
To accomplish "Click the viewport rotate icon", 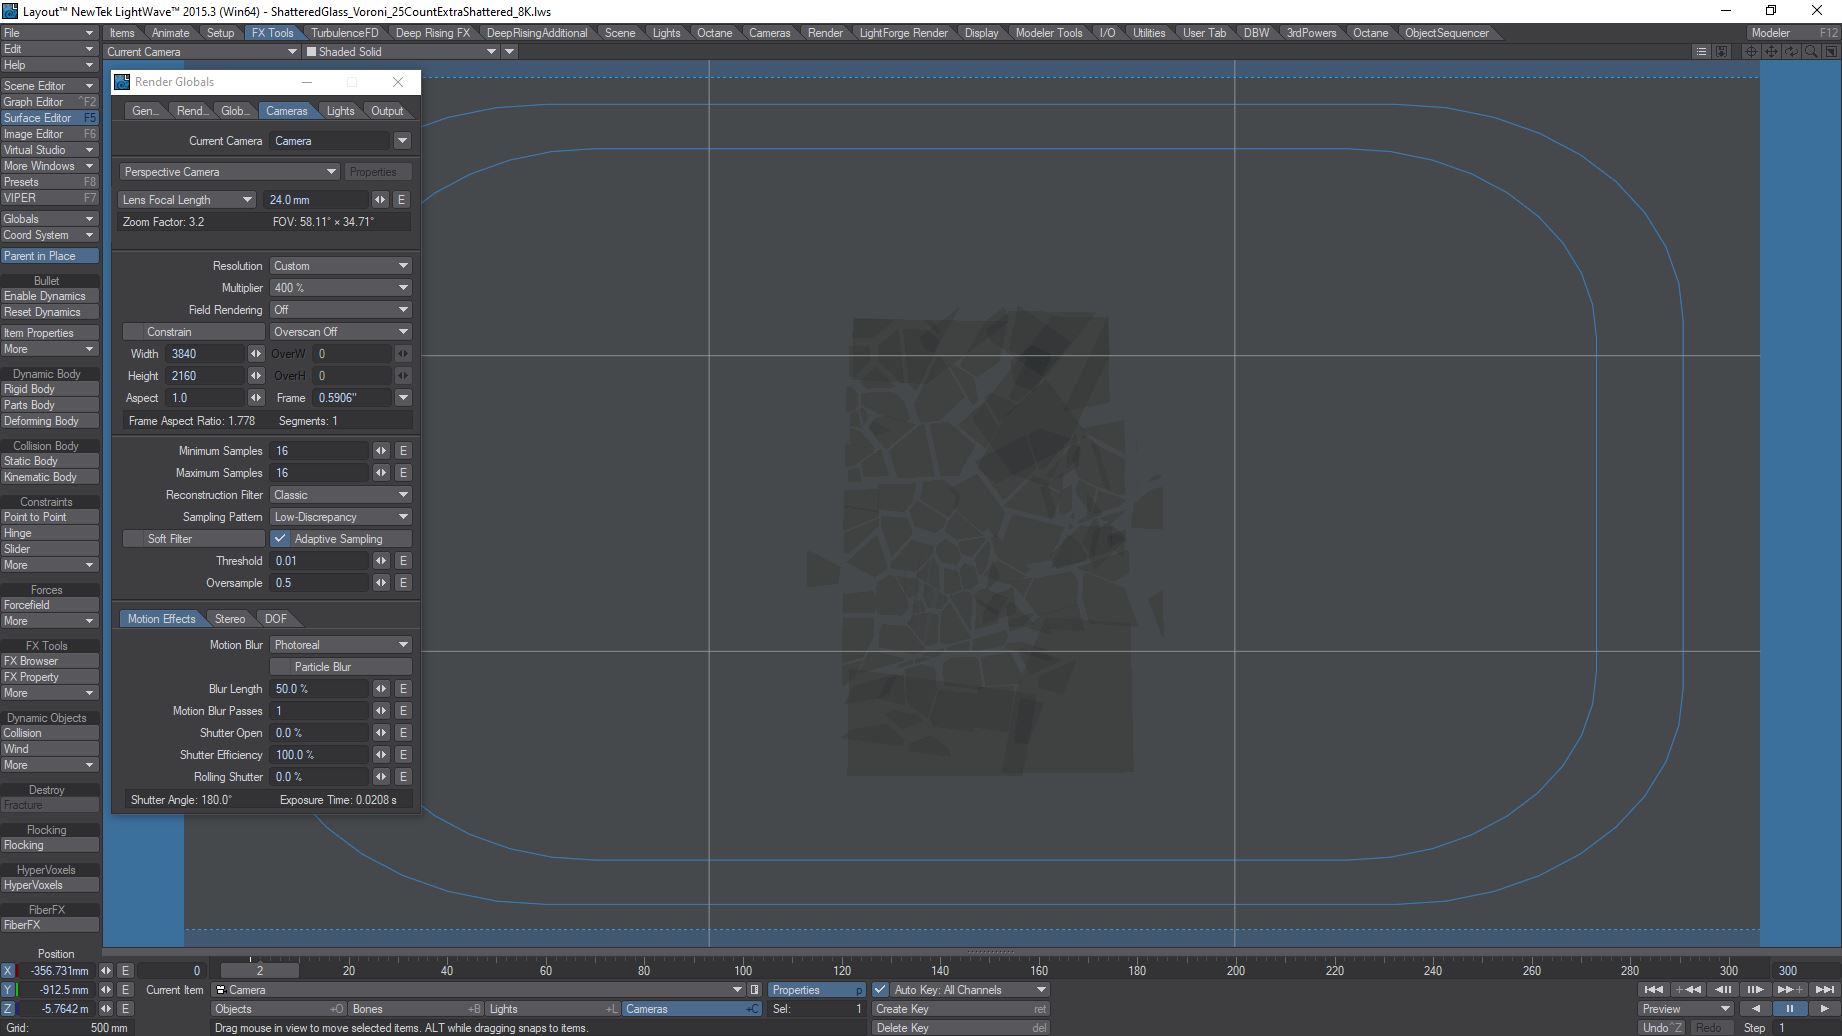I will (1791, 52).
